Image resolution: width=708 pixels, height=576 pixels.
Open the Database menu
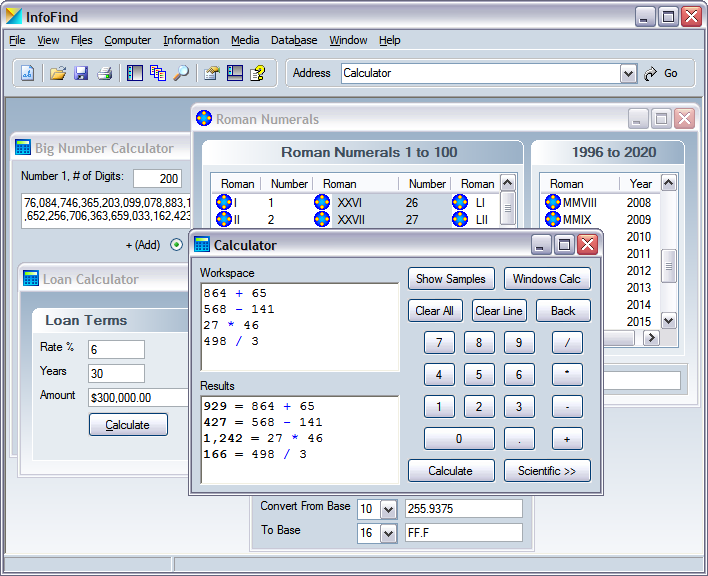294,40
